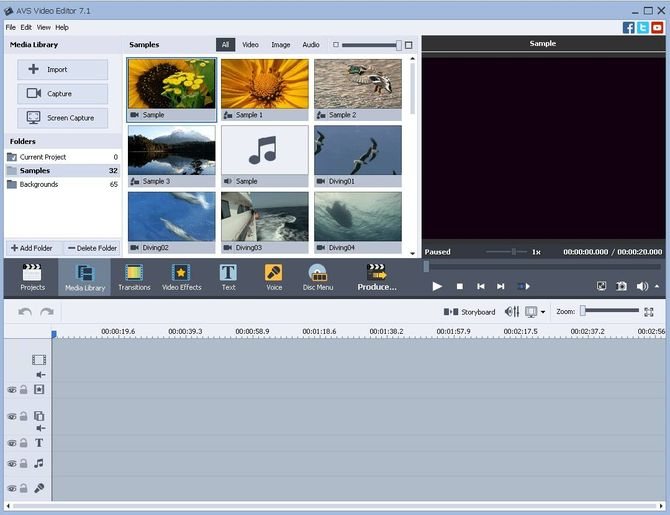This screenshot has height=515, width=670.
Task: Play the preview video
Action: click(437, 286)
